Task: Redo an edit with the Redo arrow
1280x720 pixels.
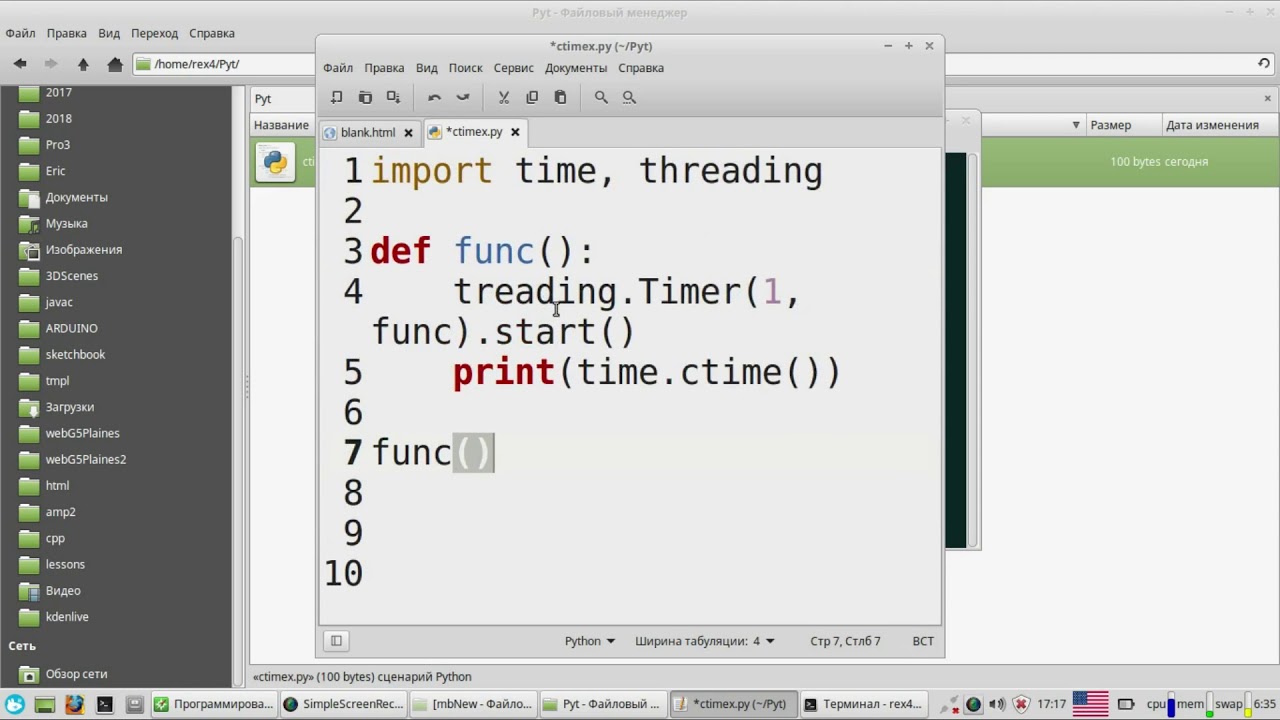Action: (x=462, y=96)
